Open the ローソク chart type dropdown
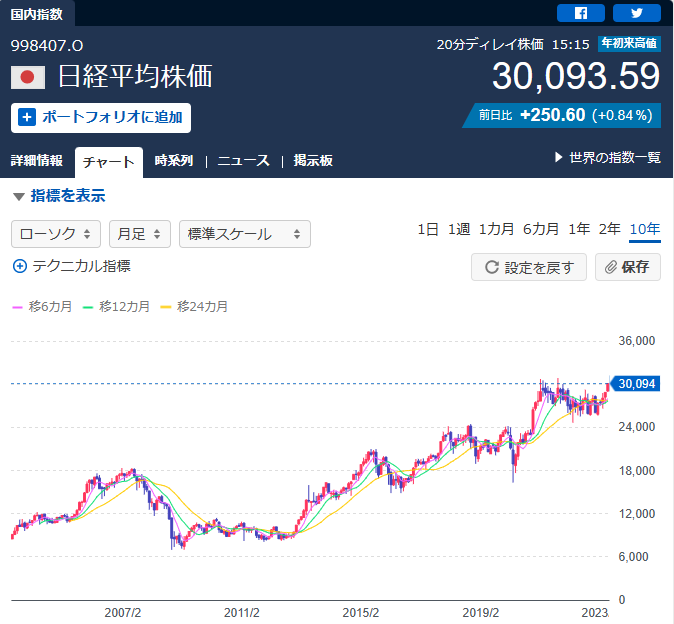The image size is (674, 624). click(56, 234)
